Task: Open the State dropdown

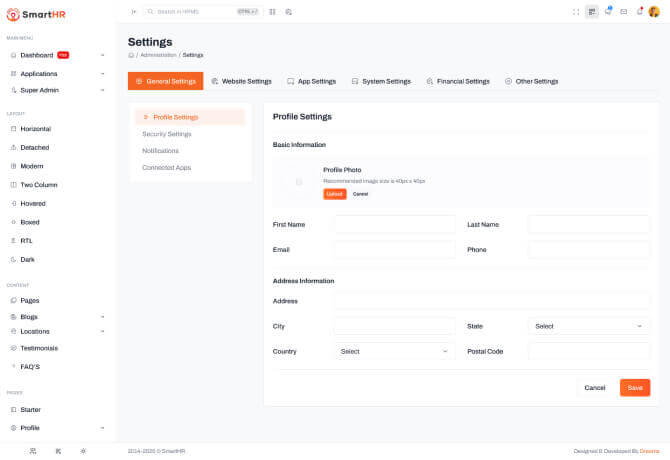Action: coord(588,326)
